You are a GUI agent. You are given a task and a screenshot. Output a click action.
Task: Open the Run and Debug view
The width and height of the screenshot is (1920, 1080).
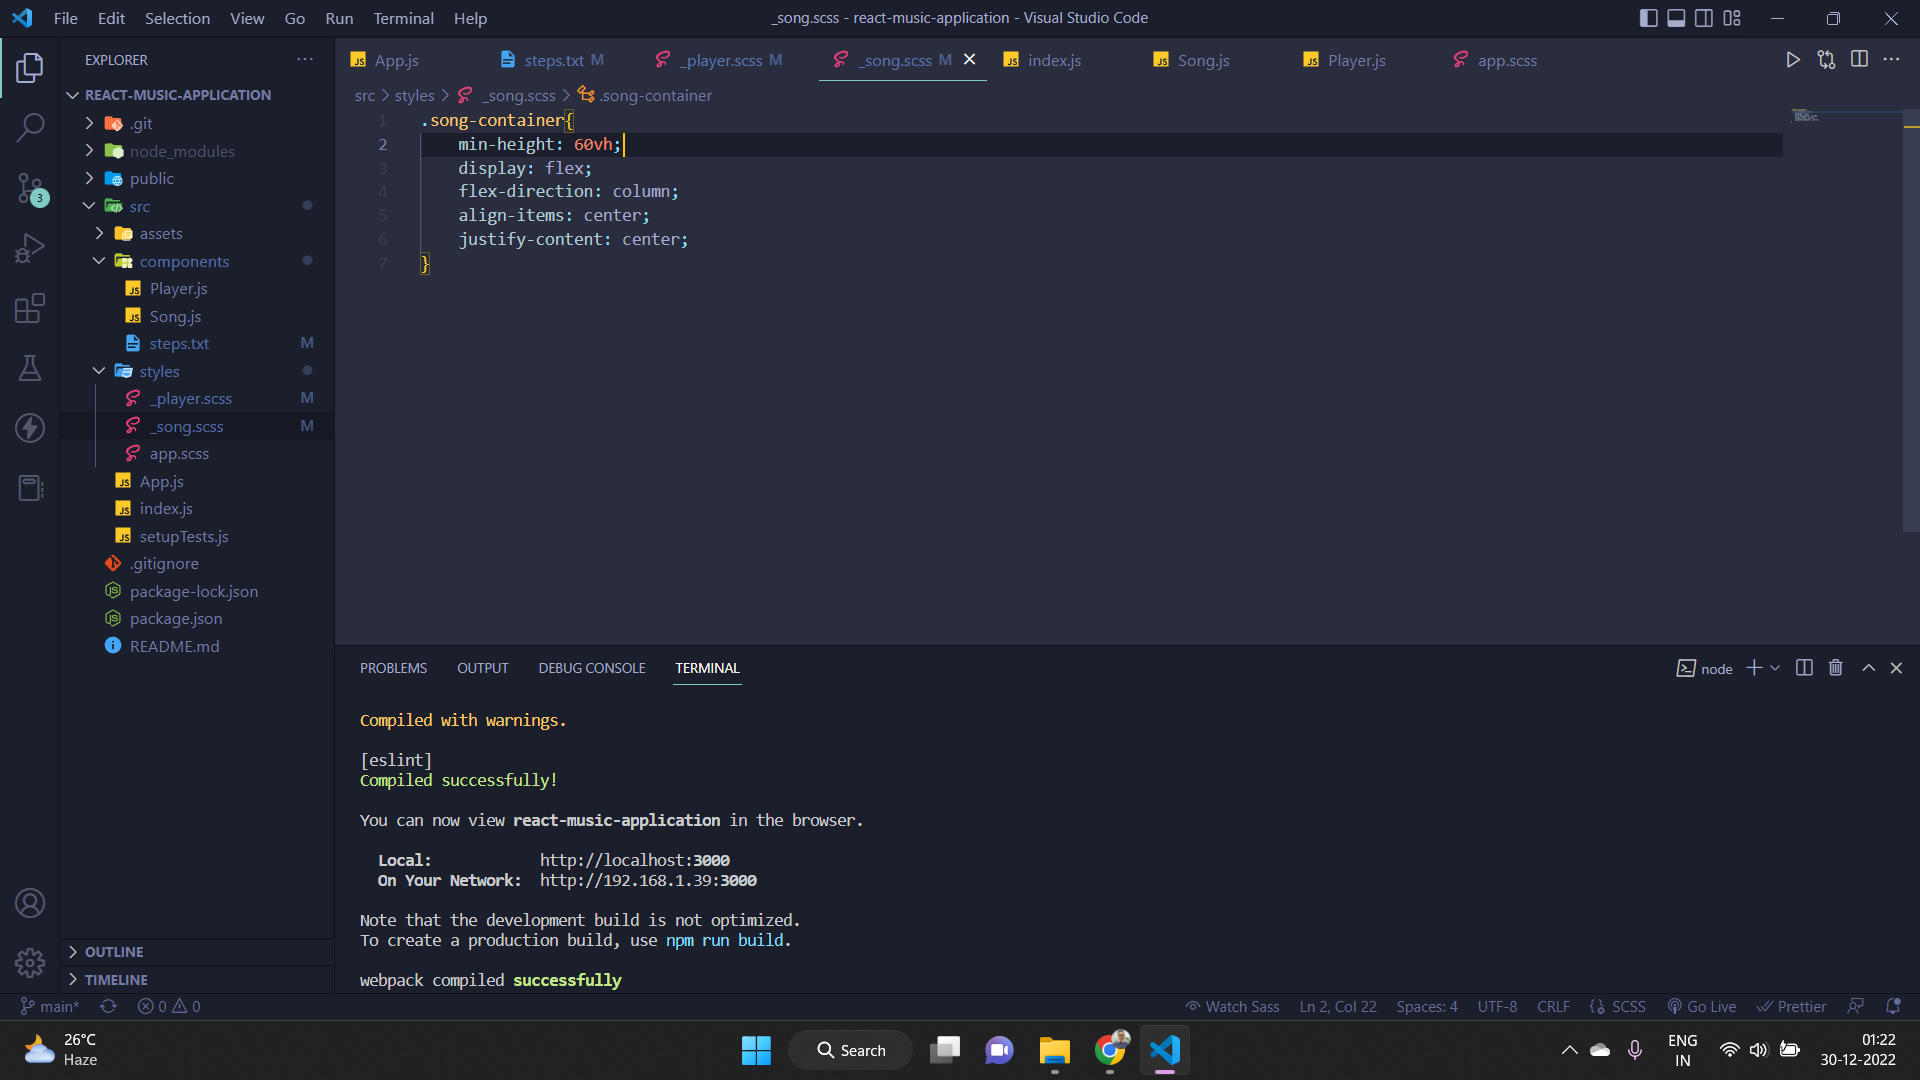point(30,247)
